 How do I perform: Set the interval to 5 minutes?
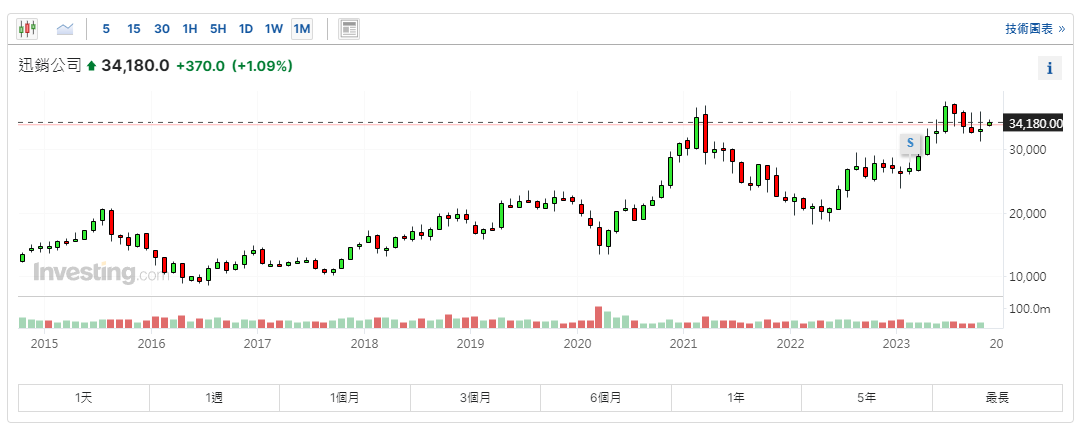click(x=107, y=29)
